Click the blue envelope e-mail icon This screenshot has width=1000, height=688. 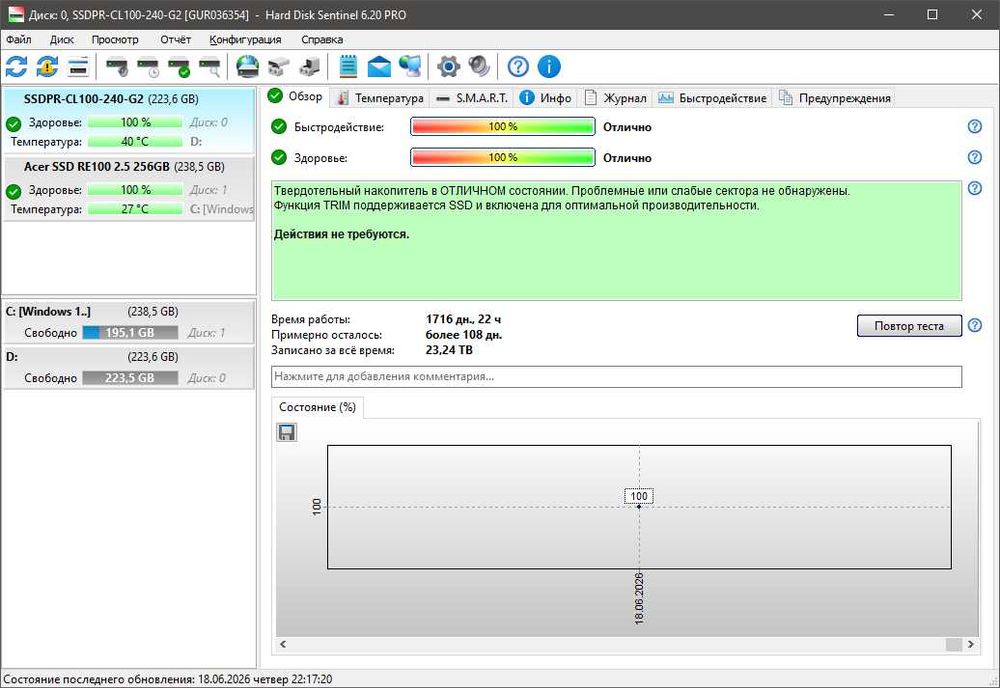[379, 66]
